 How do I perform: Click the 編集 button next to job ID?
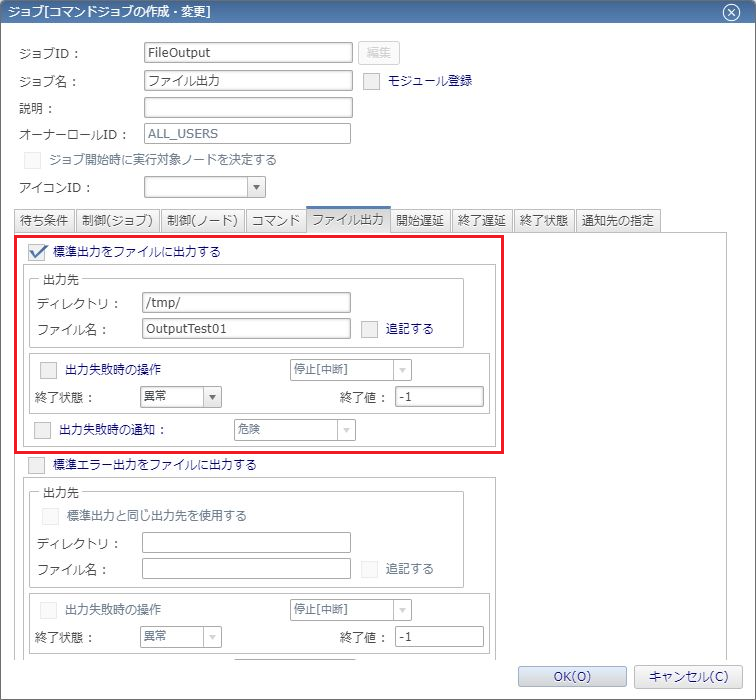[x=378, y=53]
